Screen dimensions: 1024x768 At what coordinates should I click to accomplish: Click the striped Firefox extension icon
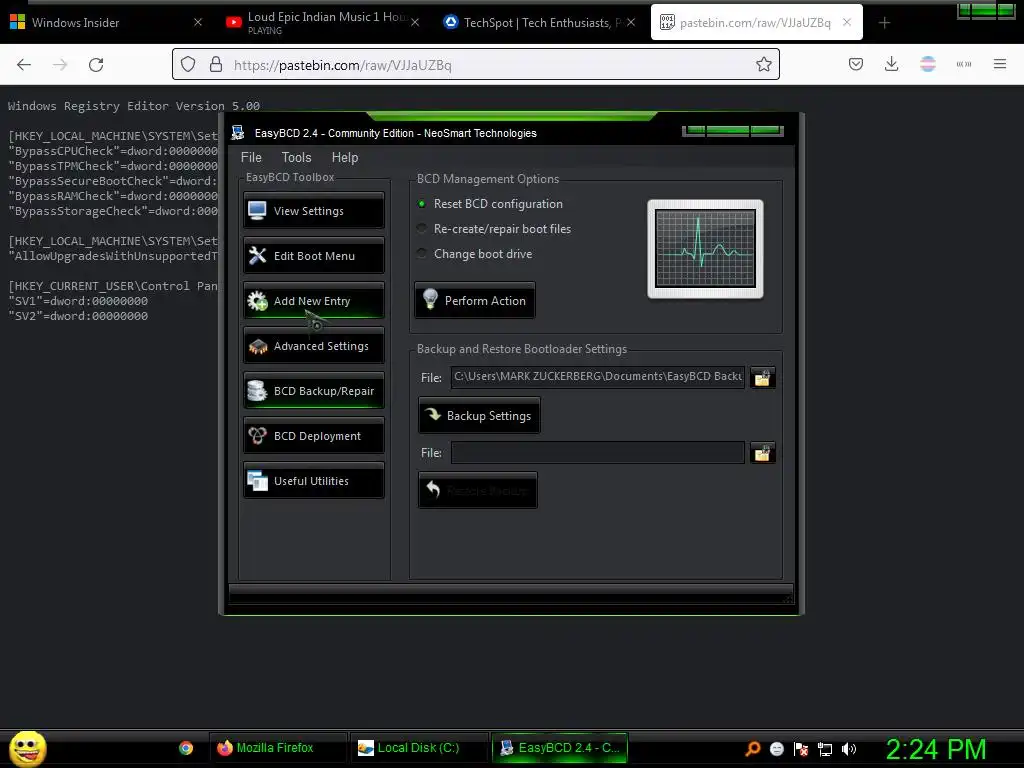tap(928, 64)
